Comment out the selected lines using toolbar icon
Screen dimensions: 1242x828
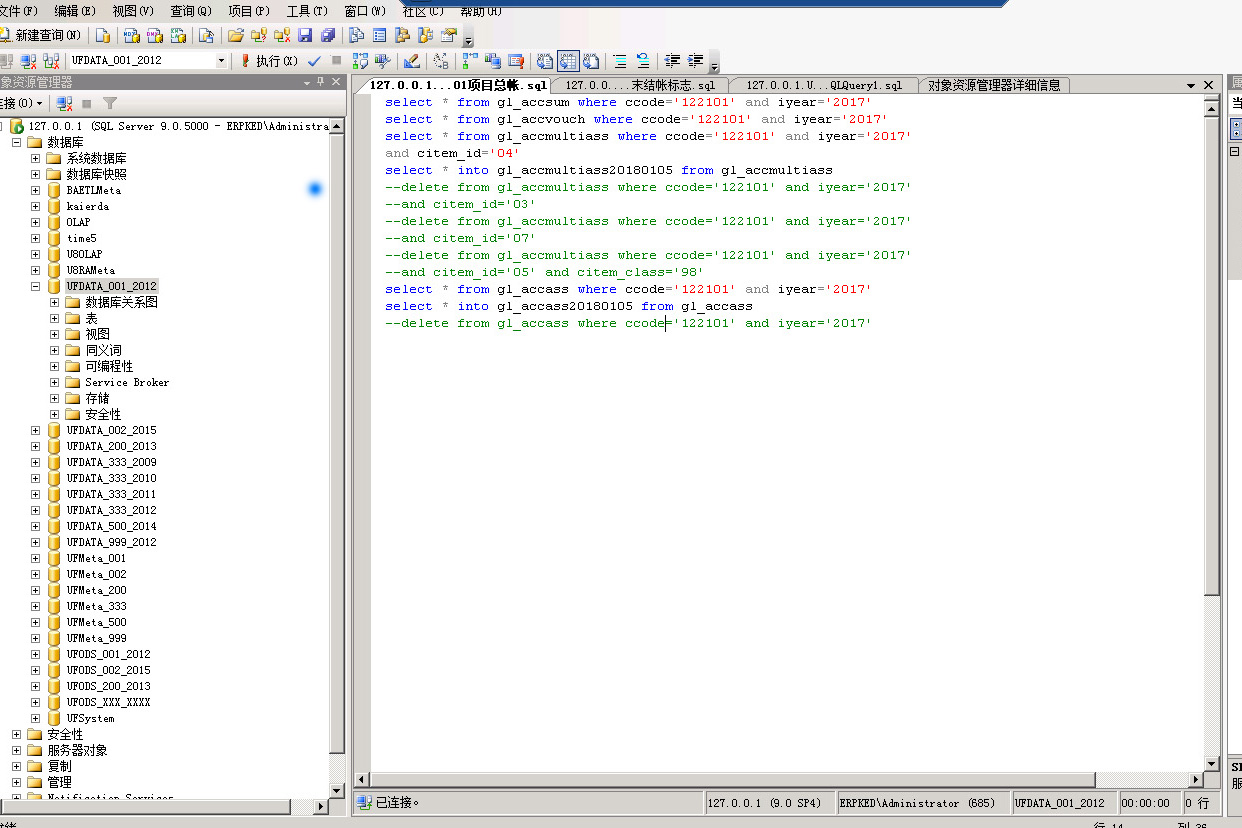tap(620, 61)
